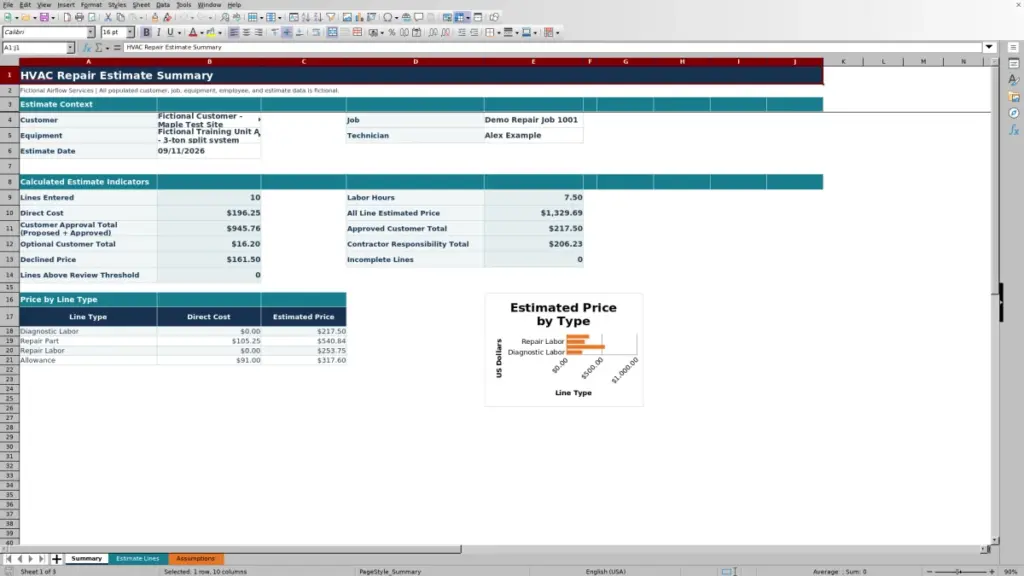Insert a chart via toolbar icon
The height and width of the screenshot is (576, 1024).
[x=359, y=17]
